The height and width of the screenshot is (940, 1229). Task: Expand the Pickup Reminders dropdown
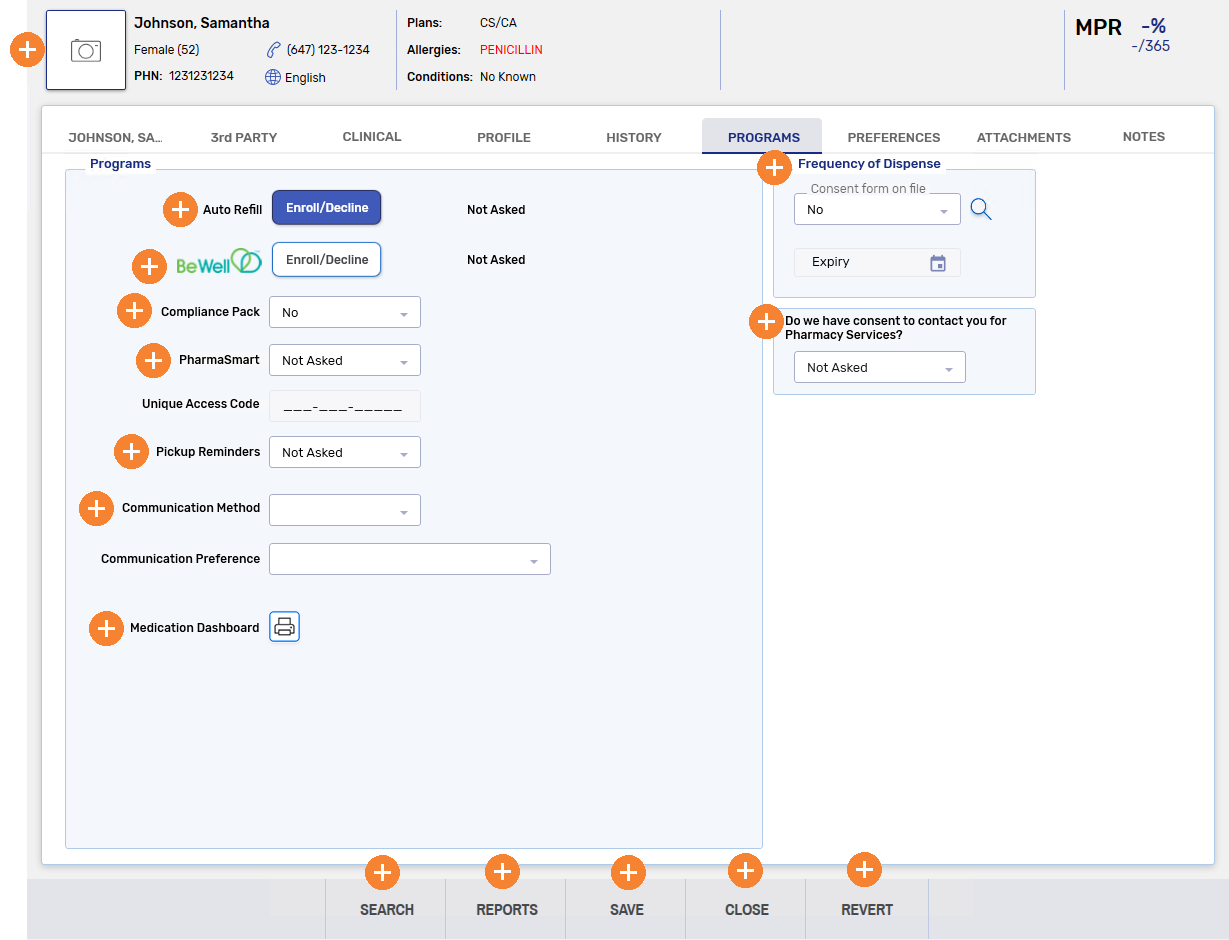click(x=344, y=453)
